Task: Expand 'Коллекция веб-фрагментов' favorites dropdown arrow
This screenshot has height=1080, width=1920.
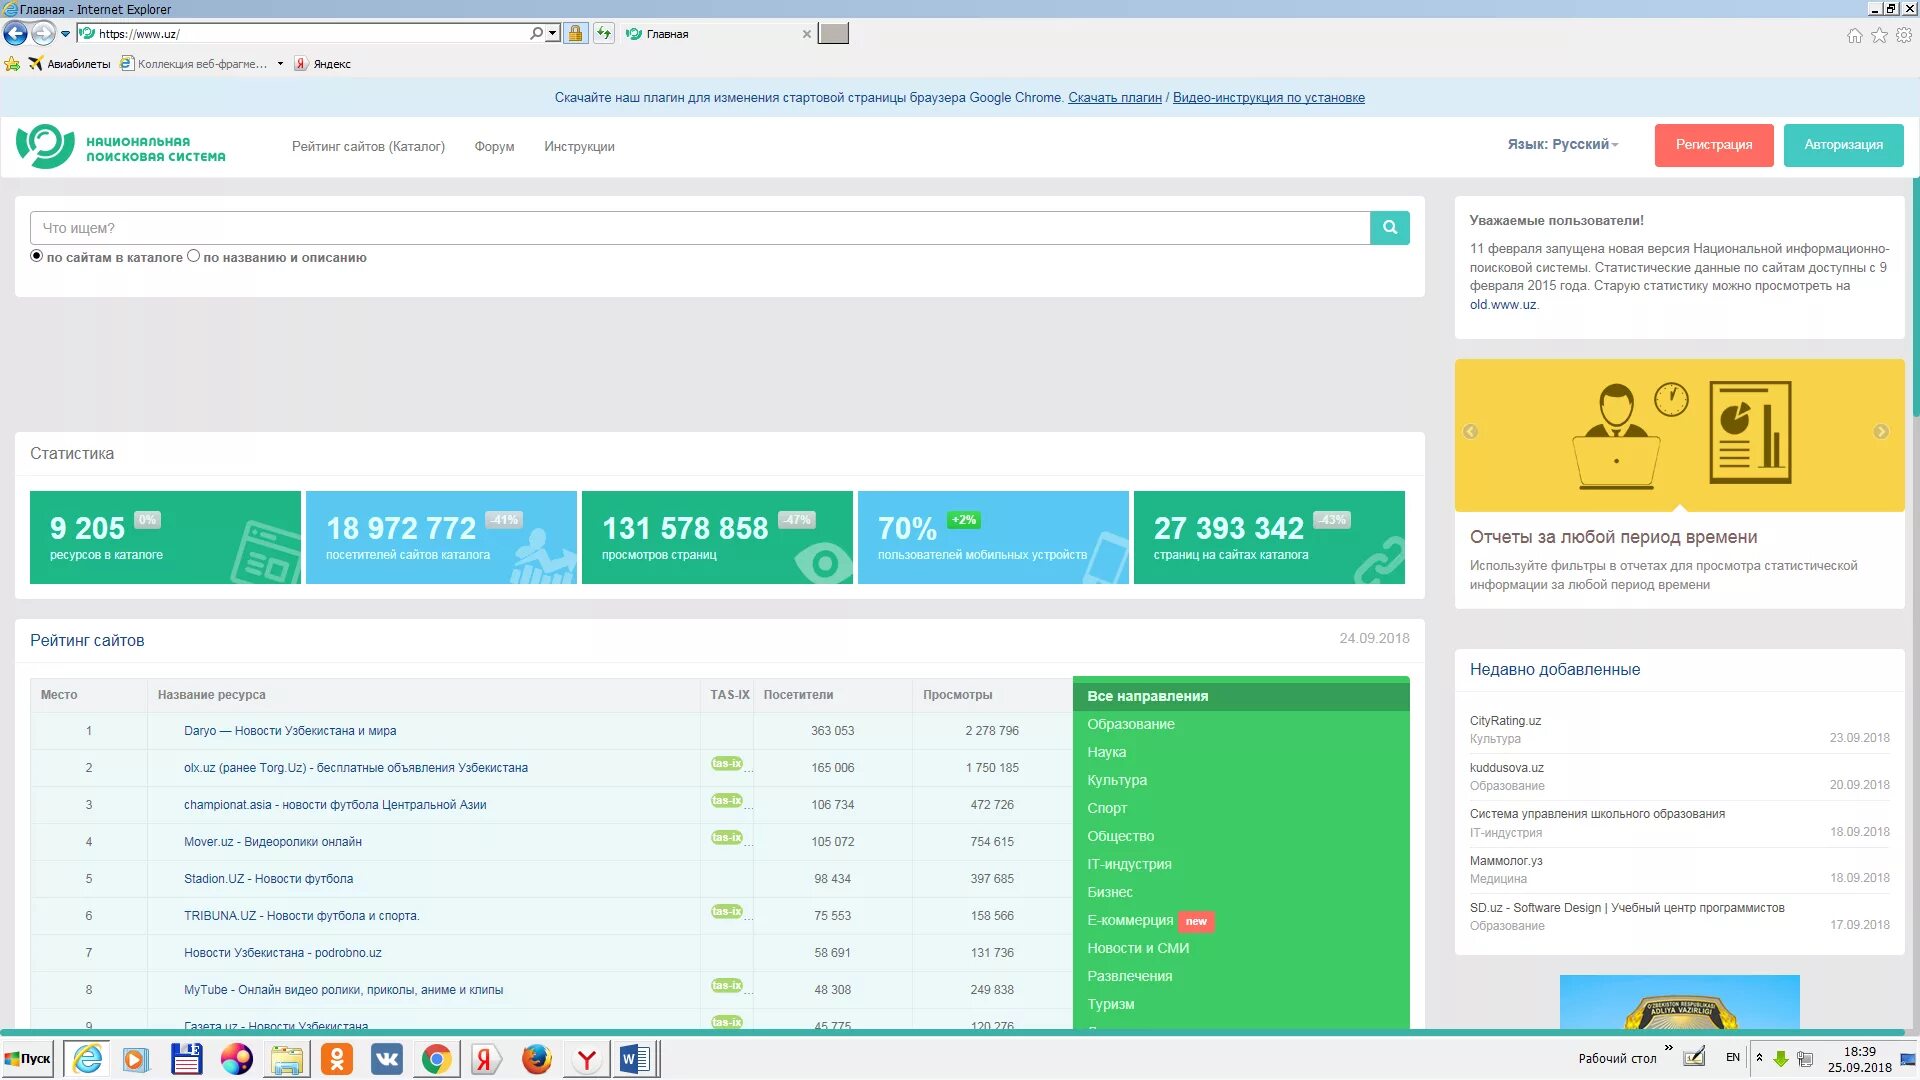Action: (280, 64)
